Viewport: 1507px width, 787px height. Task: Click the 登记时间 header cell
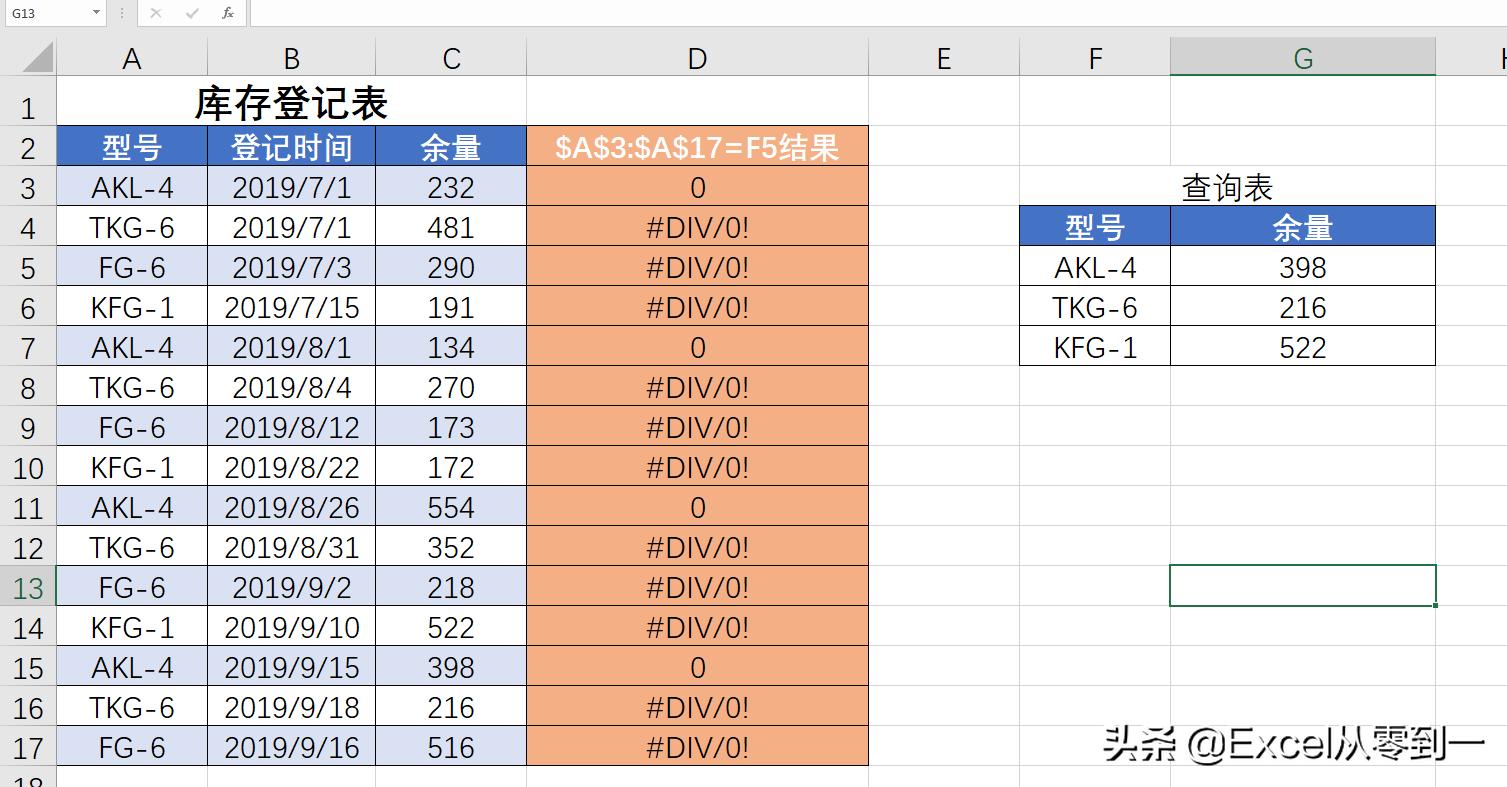tap(291, 148)
